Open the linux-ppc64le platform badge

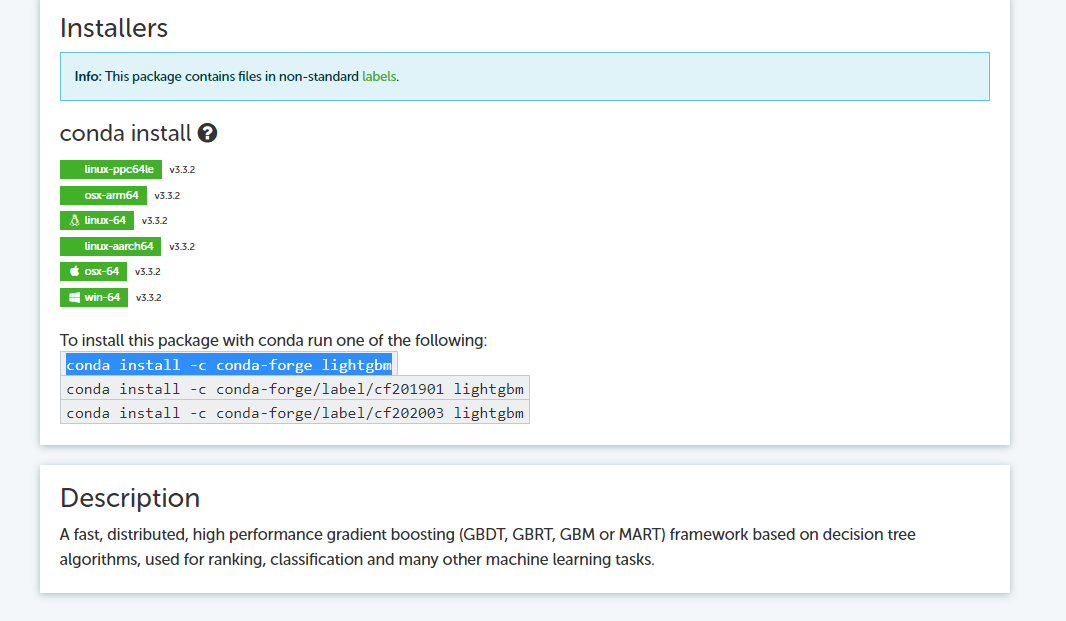click(x=111, y=169)
